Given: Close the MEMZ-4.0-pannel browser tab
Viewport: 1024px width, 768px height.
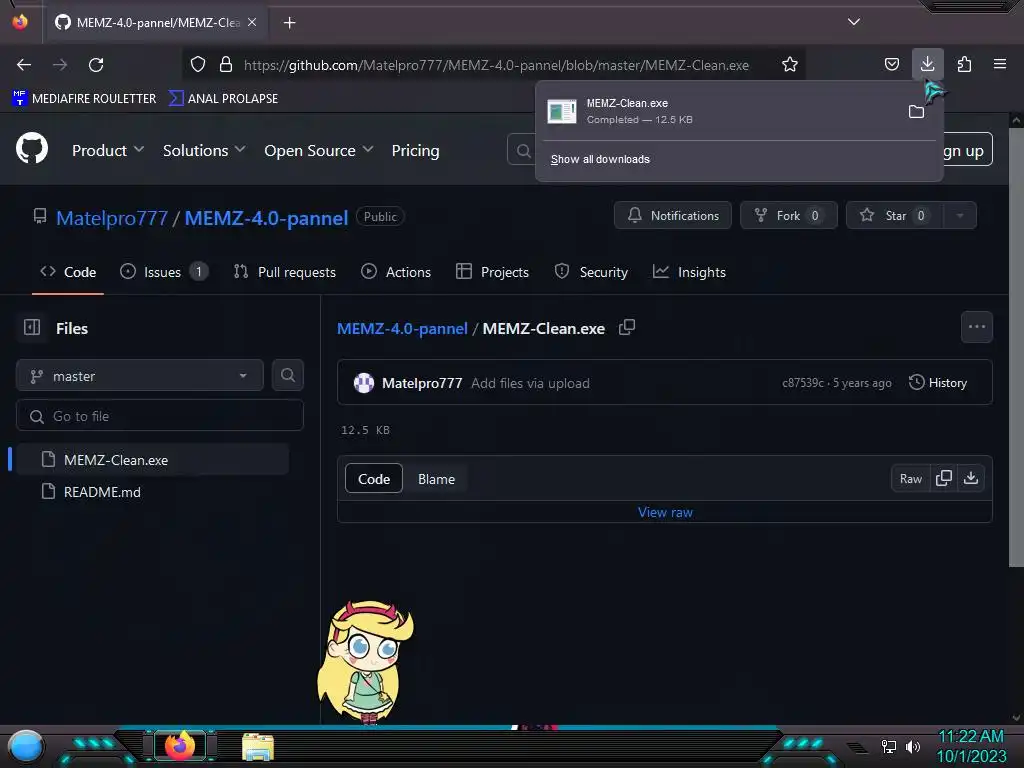Looking at the screenshot, I should tap(251, 22).
